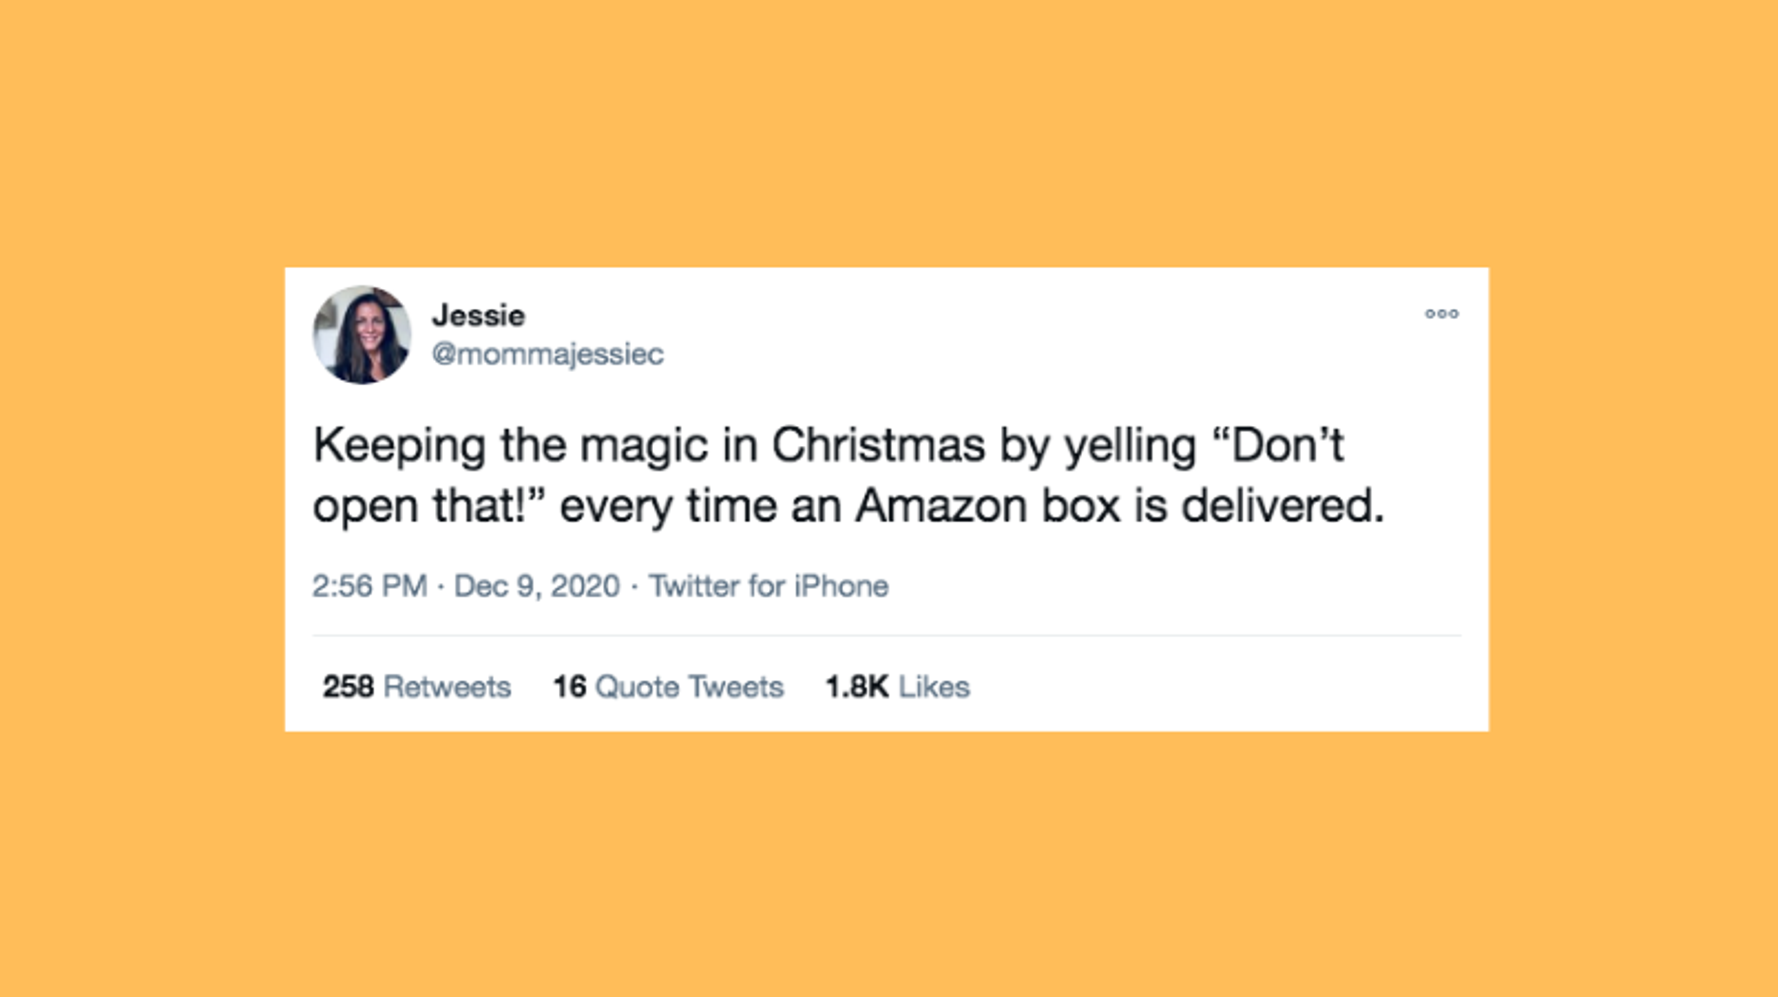Click Jessie's profile picture
Viewport: 1778px width, 997px height.
tap(362, 335)
